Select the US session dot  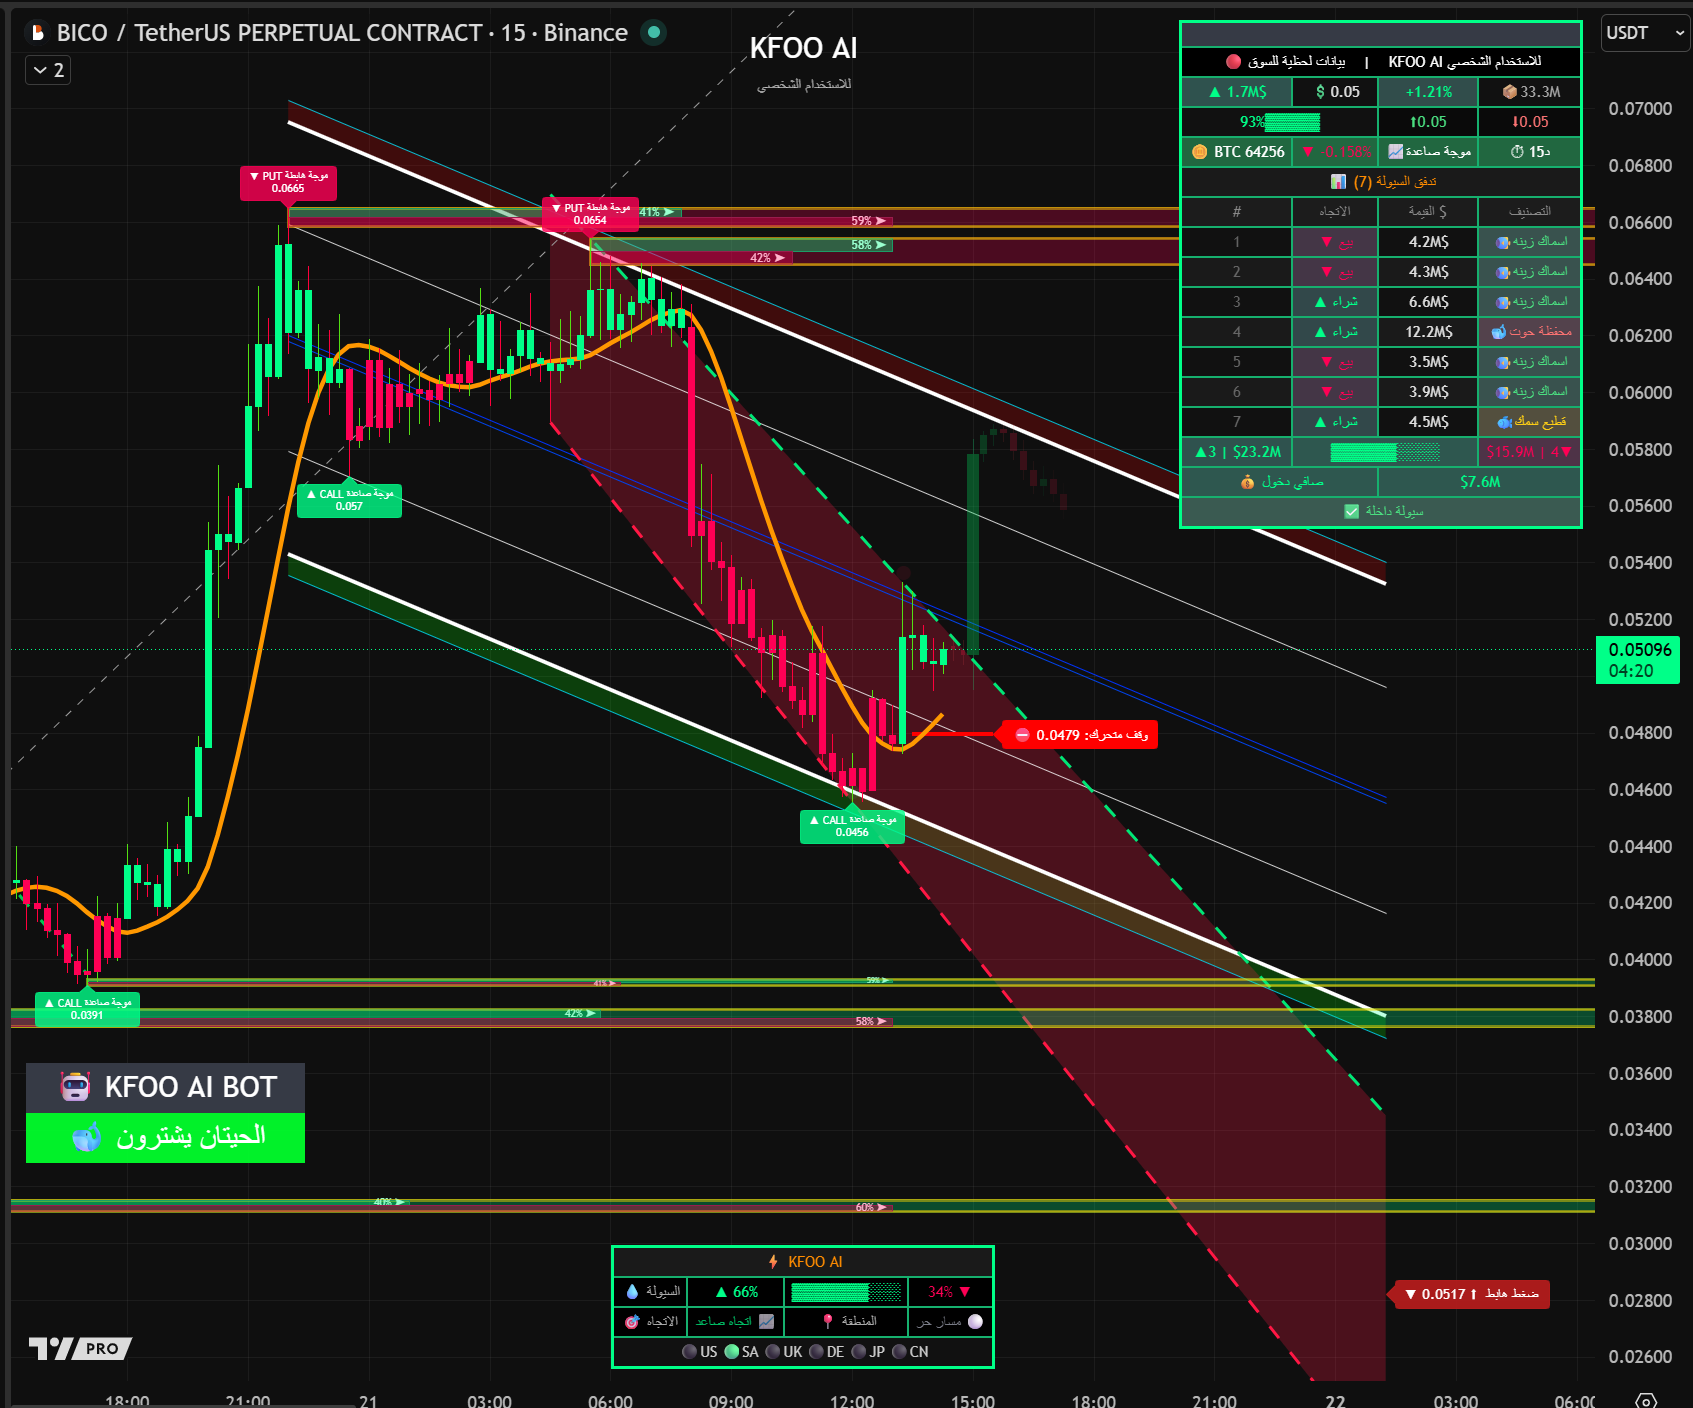[x=689, y=1352]
